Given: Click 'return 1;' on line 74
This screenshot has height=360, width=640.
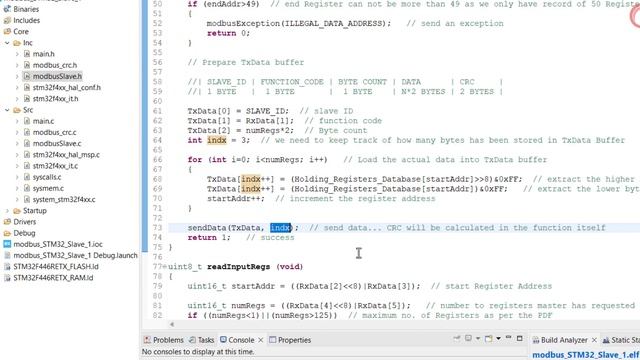Looking at the screenshot, I should [x=209, y=238].
